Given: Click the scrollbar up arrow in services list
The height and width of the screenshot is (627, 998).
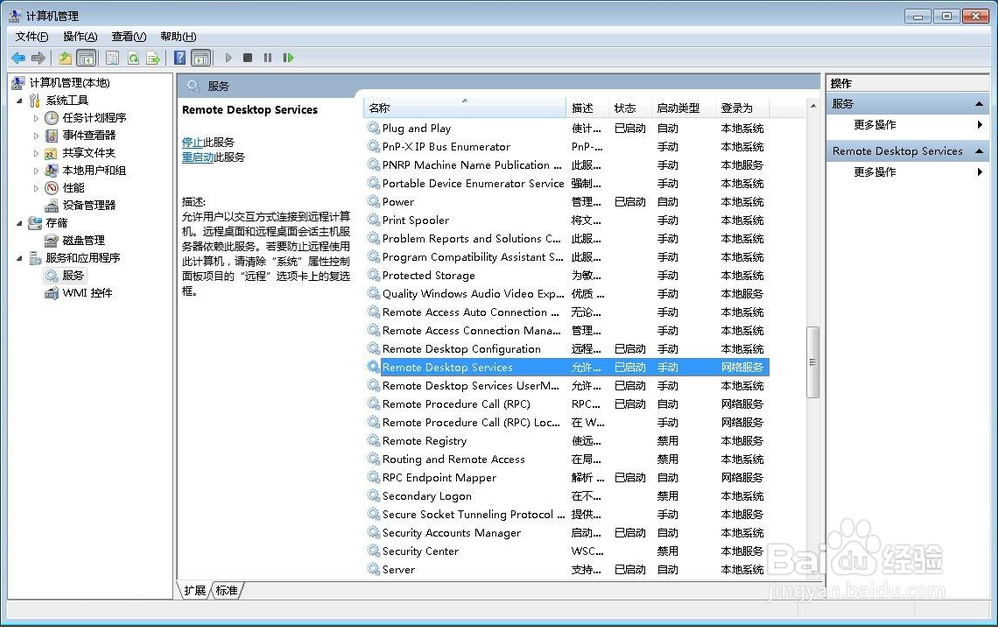Looking at the screenshot, I should (x=813, y=106).
